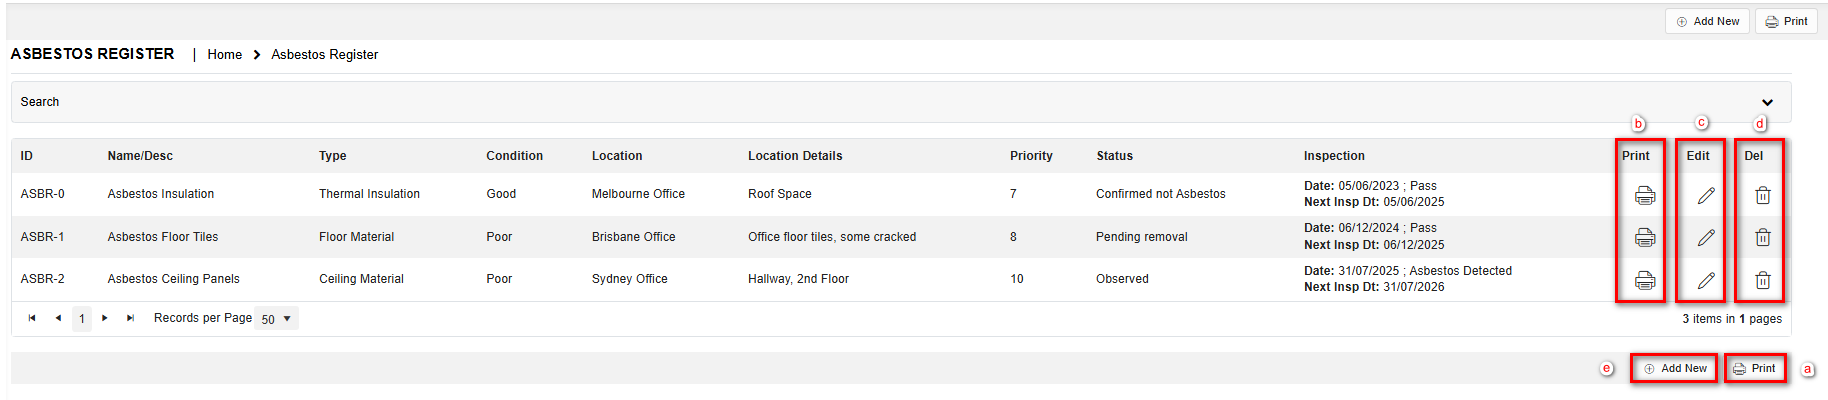1828x400 pixels.
Task: Delete the ASBR-1 Asbestos Floor Tiles record
Action: point(1762,238)
